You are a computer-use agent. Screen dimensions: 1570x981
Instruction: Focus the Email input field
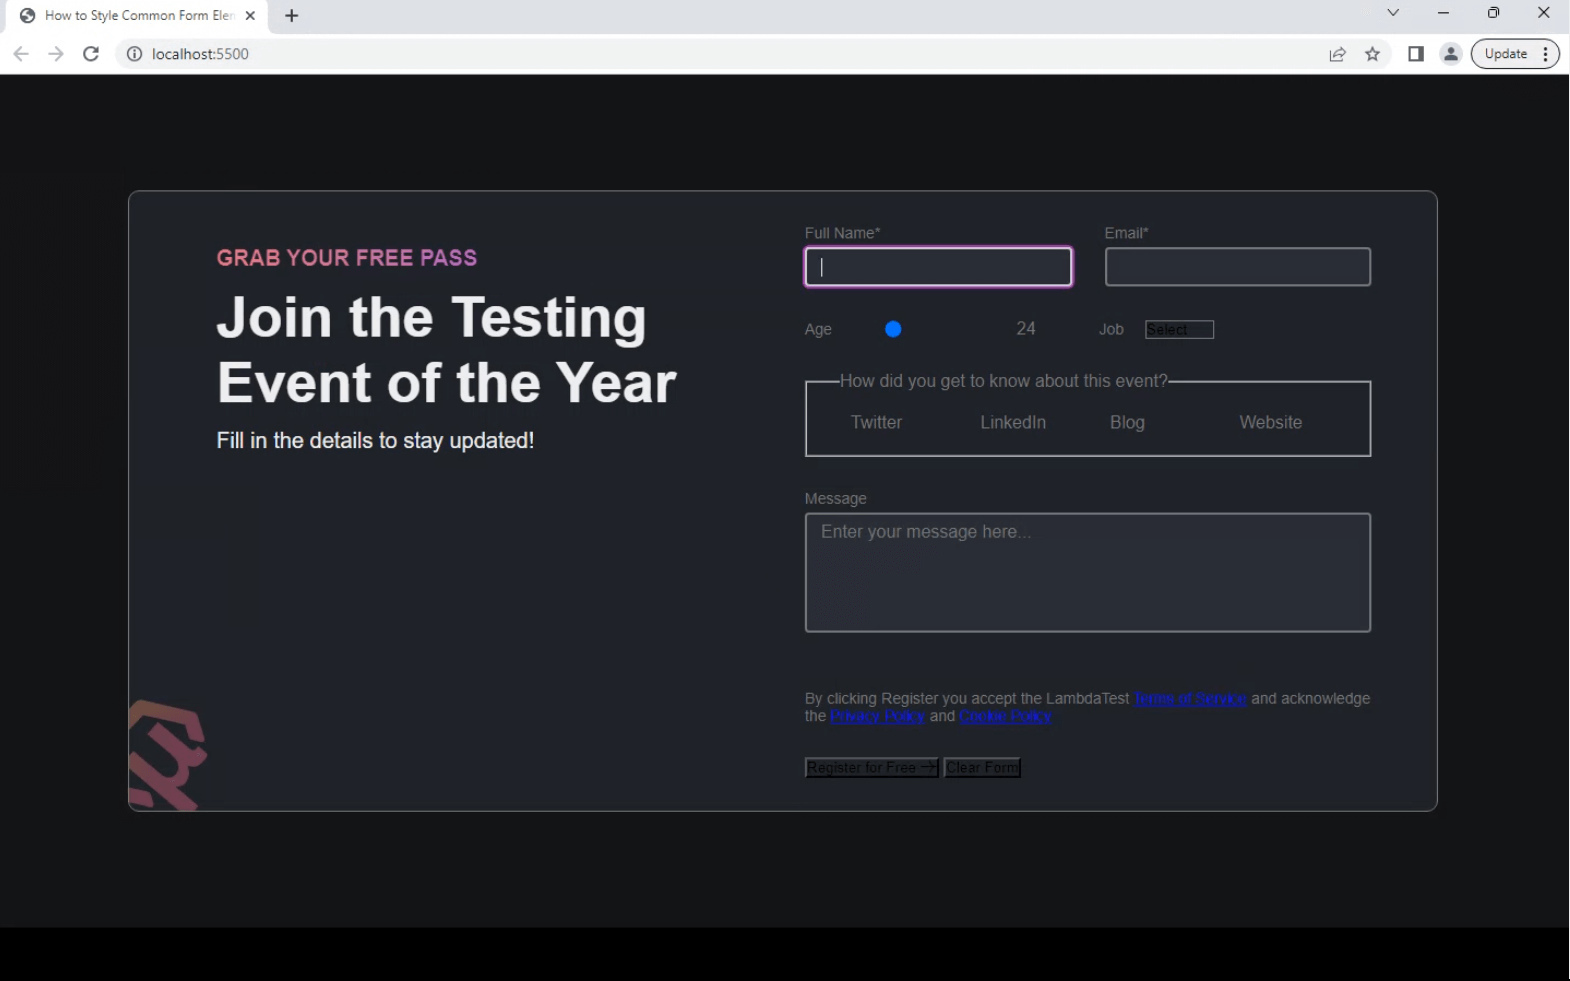point(1237,267)
